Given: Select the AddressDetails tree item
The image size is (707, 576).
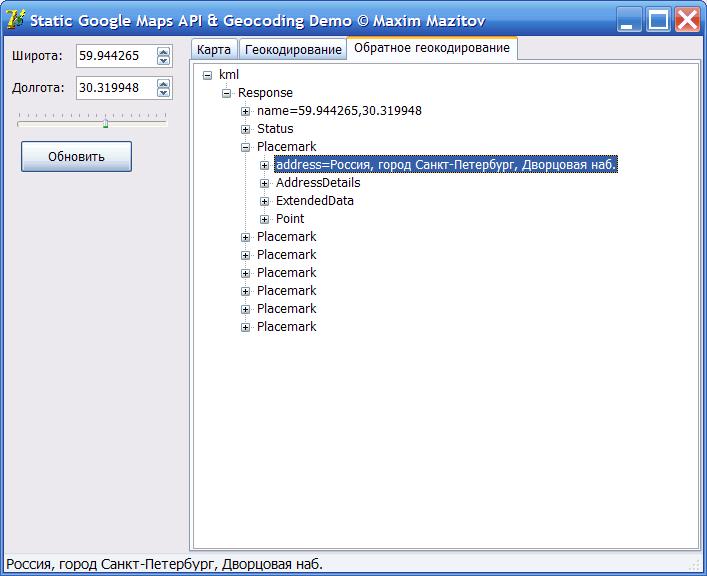Looking at the screenshot, I should pyautogui.click(x=318, y=183).
